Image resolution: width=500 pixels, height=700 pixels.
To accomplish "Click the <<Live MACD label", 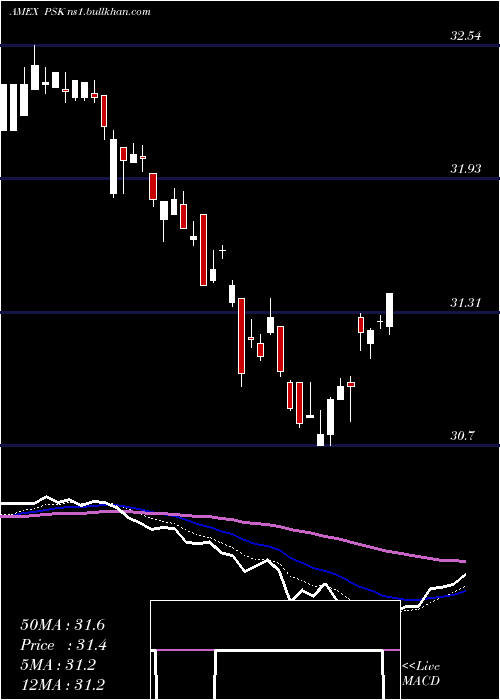I will click(421, 673).
